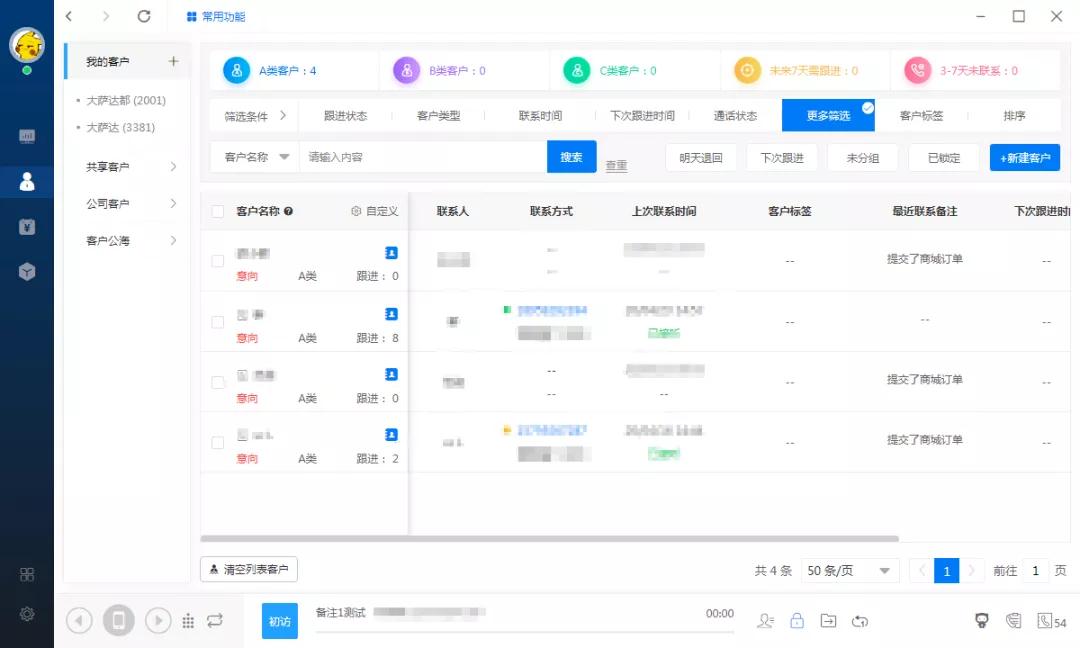
Task: Select the 我的客户 menu item
Action: 107,61
